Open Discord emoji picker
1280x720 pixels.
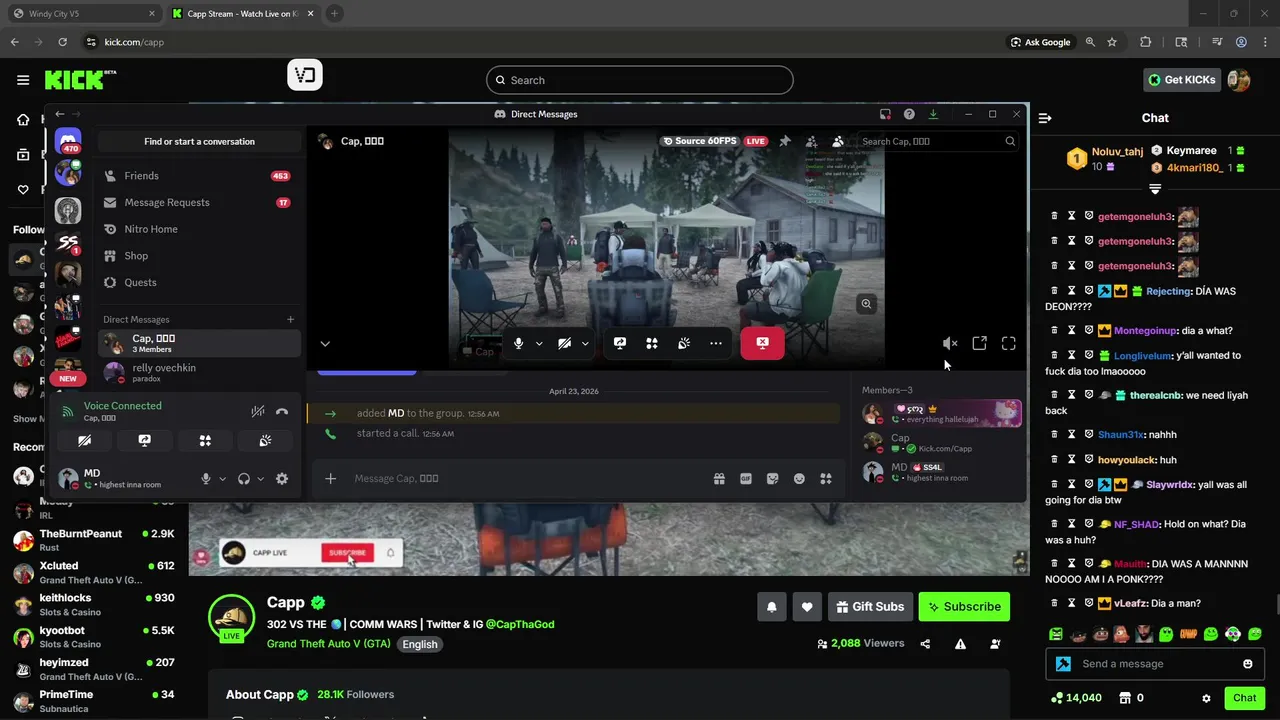point(799,479)
